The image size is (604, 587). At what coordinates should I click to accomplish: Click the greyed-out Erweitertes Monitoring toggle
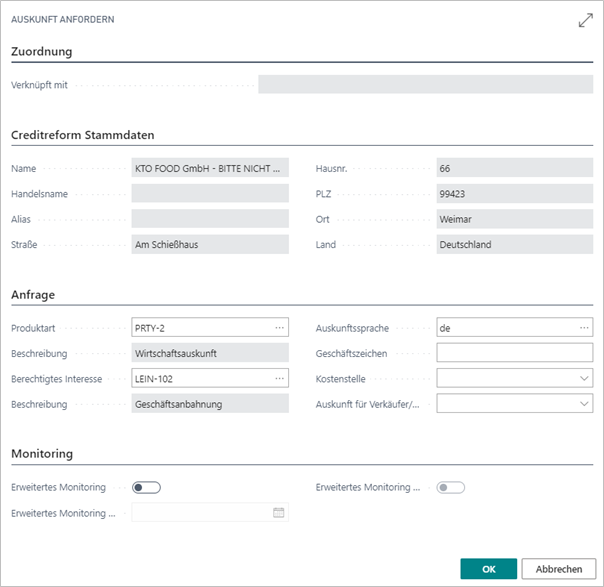(x=451, y=487)
